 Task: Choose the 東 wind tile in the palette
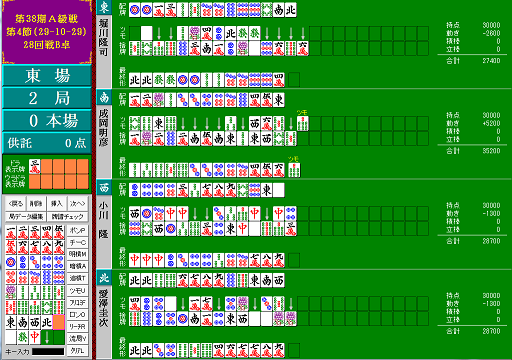11,322
